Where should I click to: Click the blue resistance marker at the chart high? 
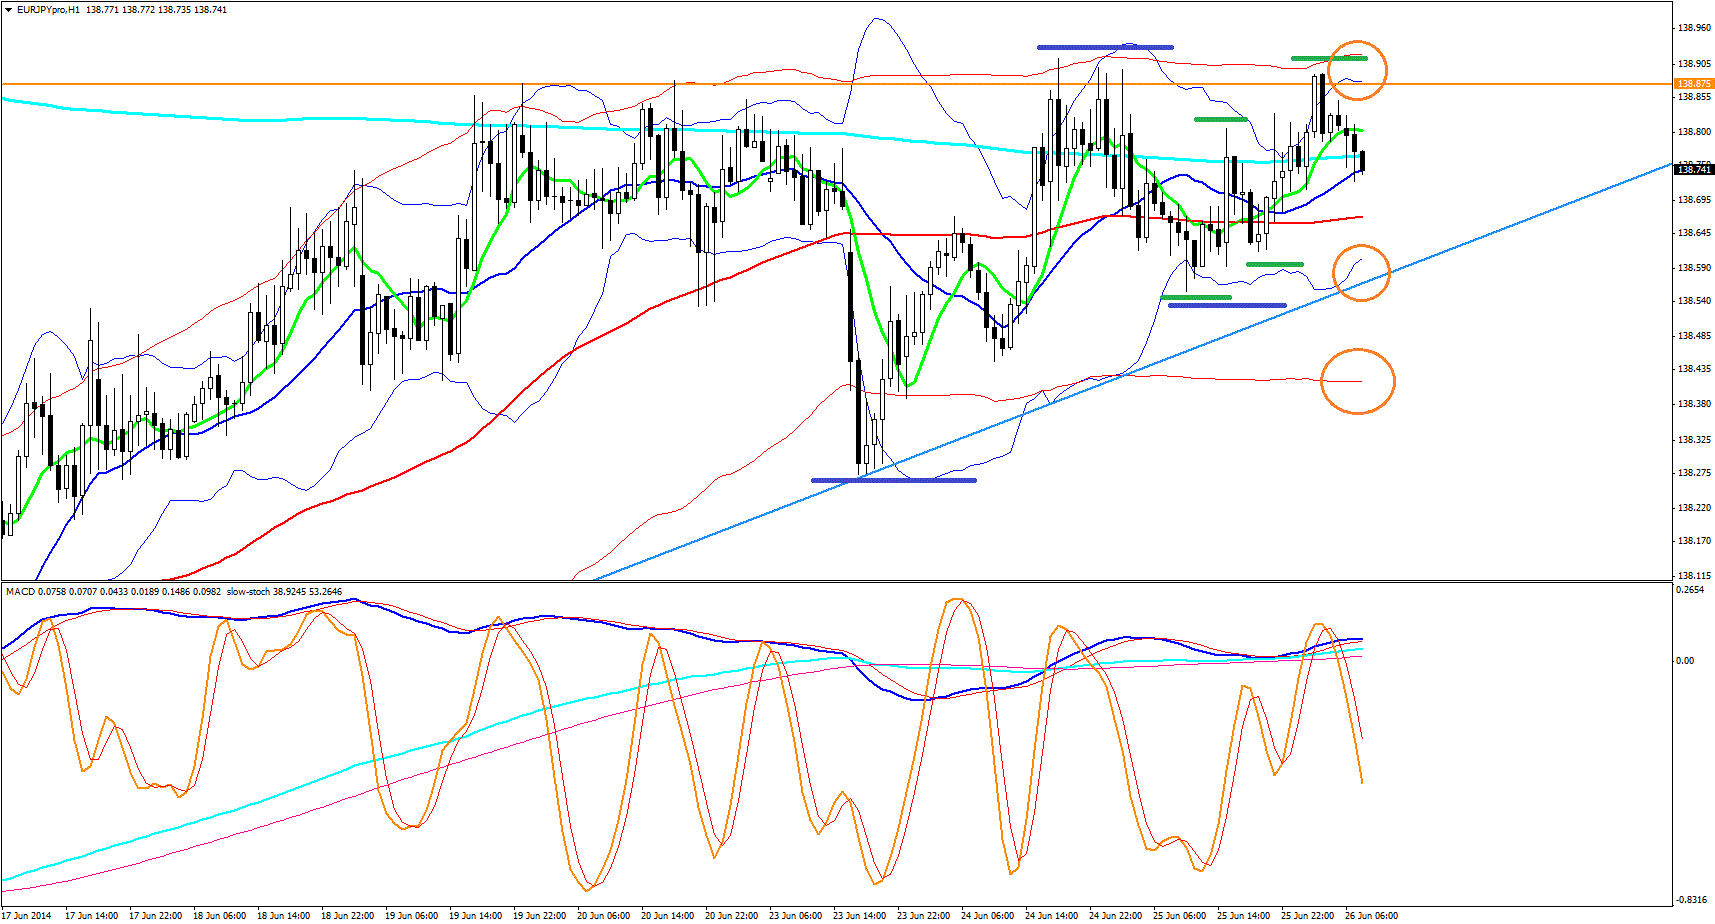pos(1104,47)
